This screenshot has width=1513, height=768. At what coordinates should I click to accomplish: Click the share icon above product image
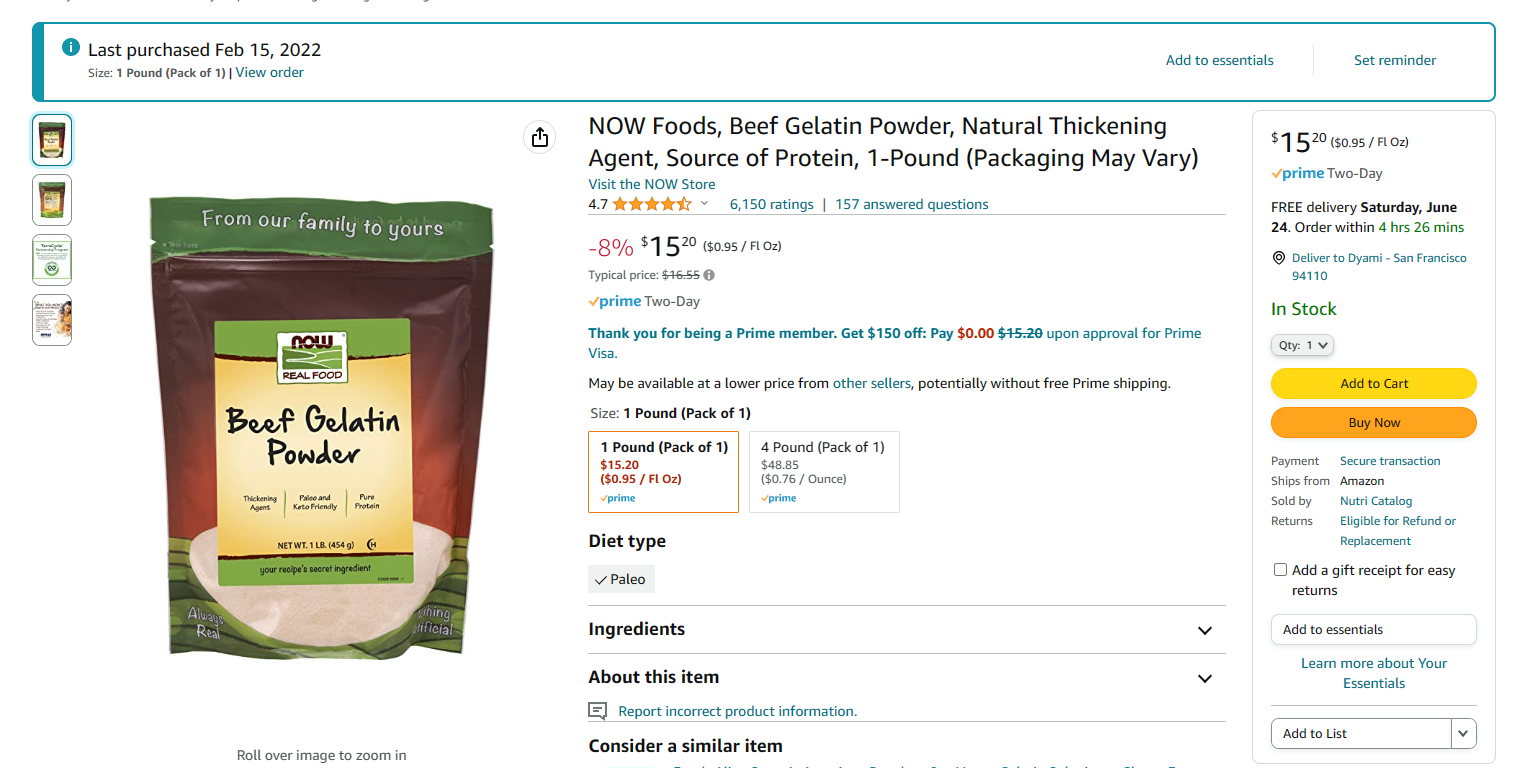(x=540, y=137)
